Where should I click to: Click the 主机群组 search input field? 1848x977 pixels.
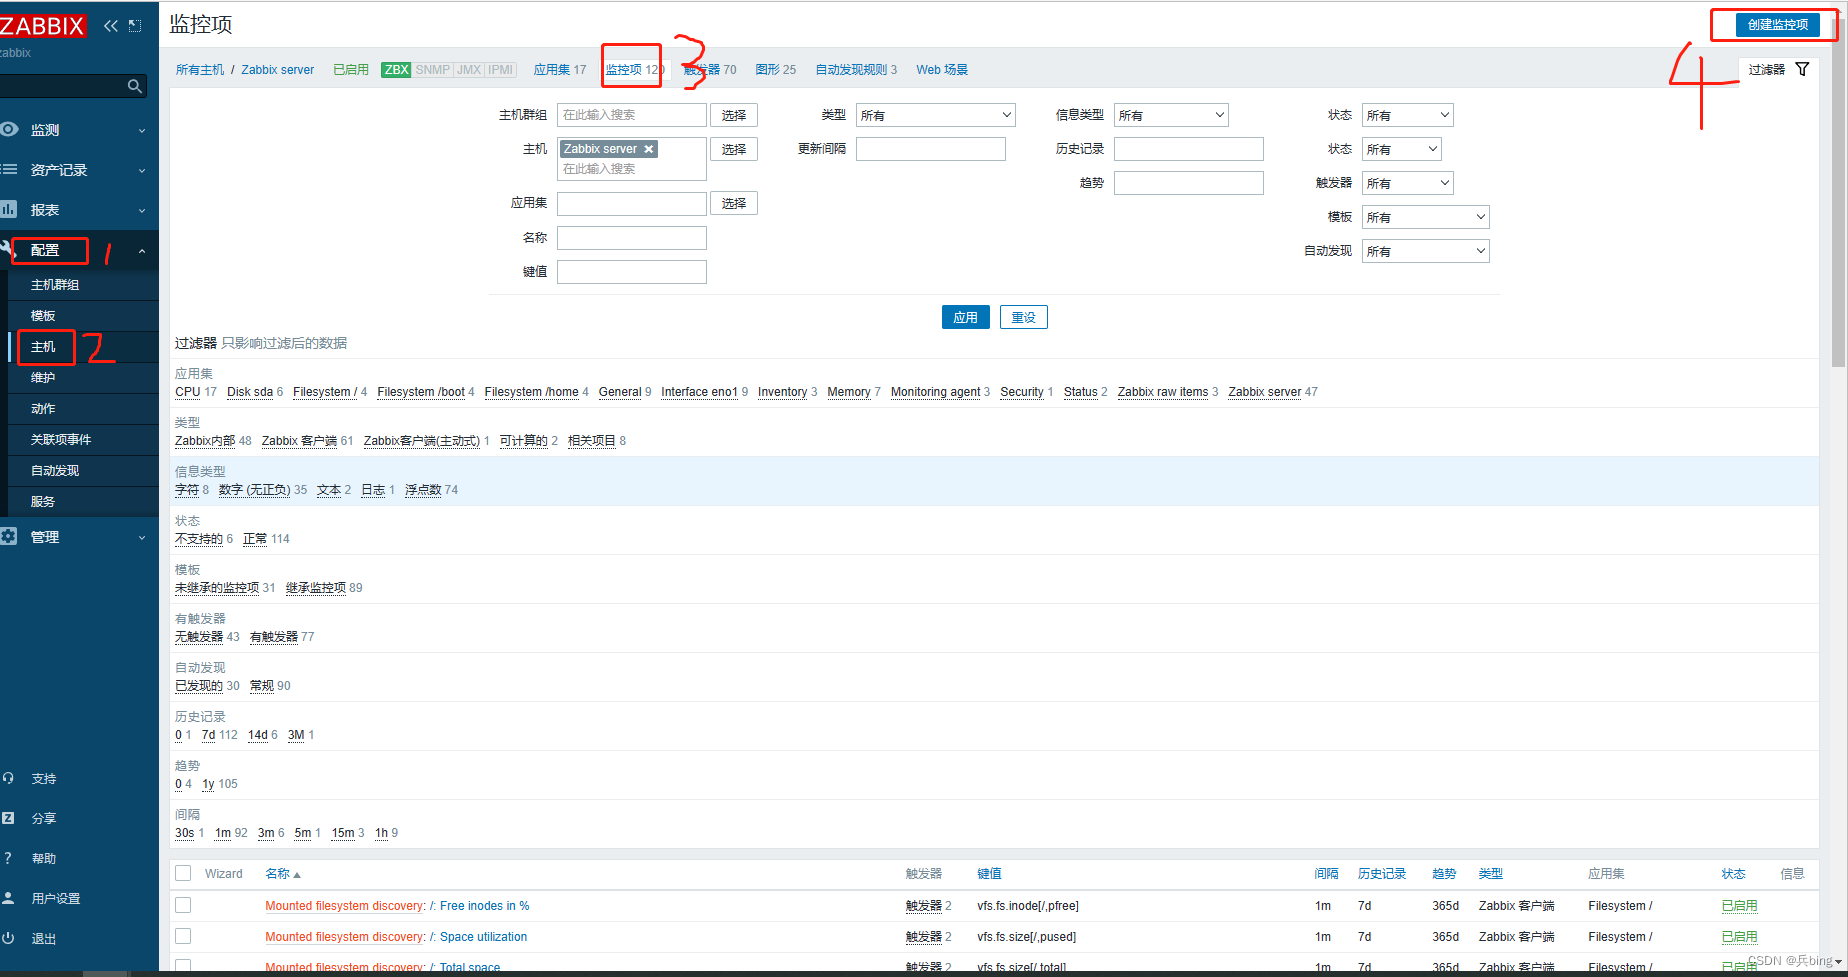click(x=632, y=115)
